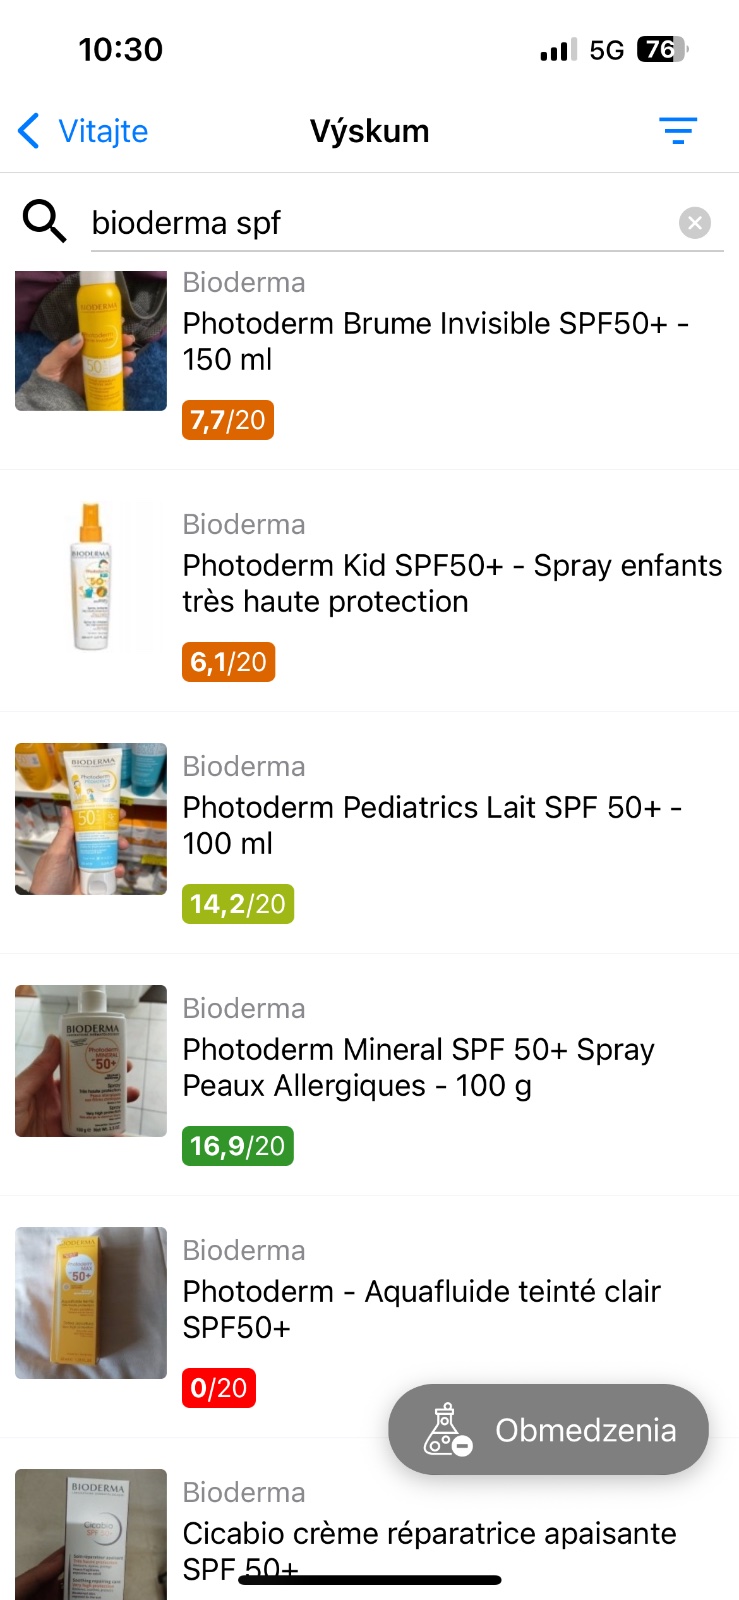Select Photoderm Kid SPF50+ Spray enfants
The image size is (739, 1600).
pos(451,583)
